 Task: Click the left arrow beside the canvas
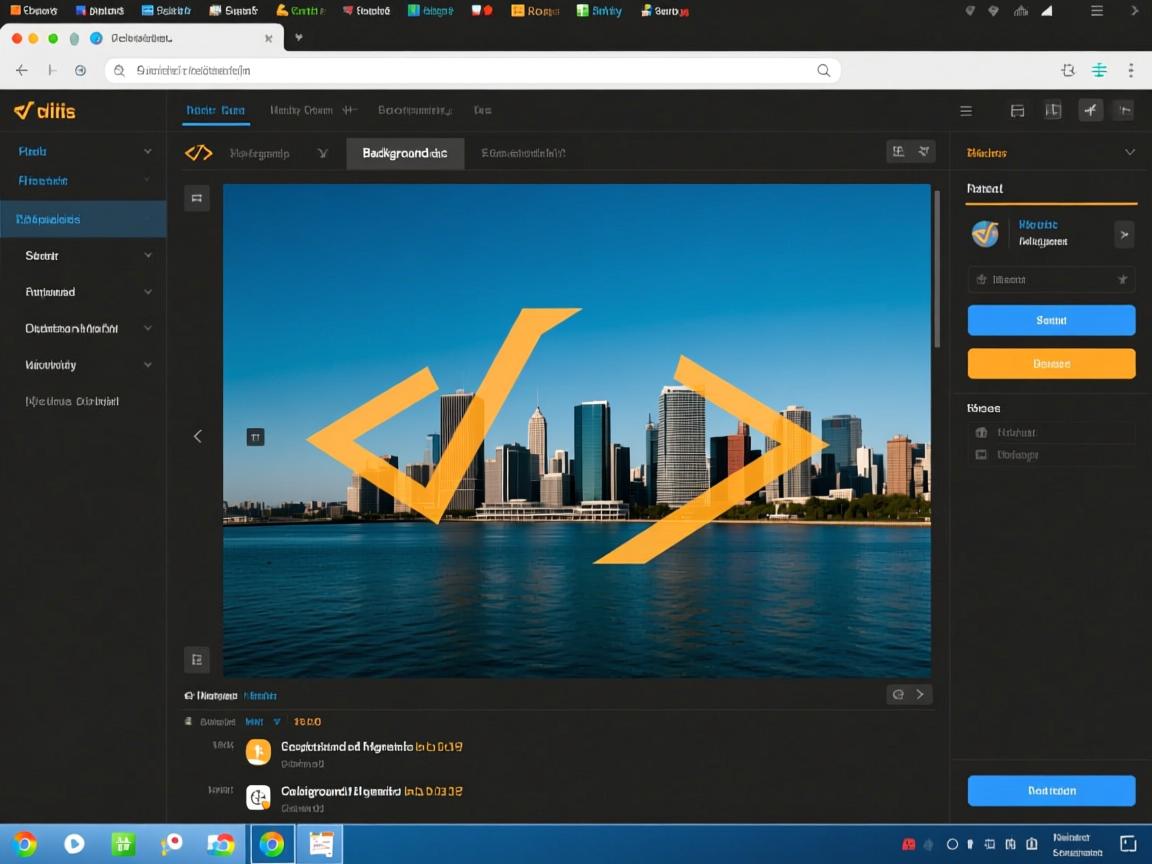[198, 436]
